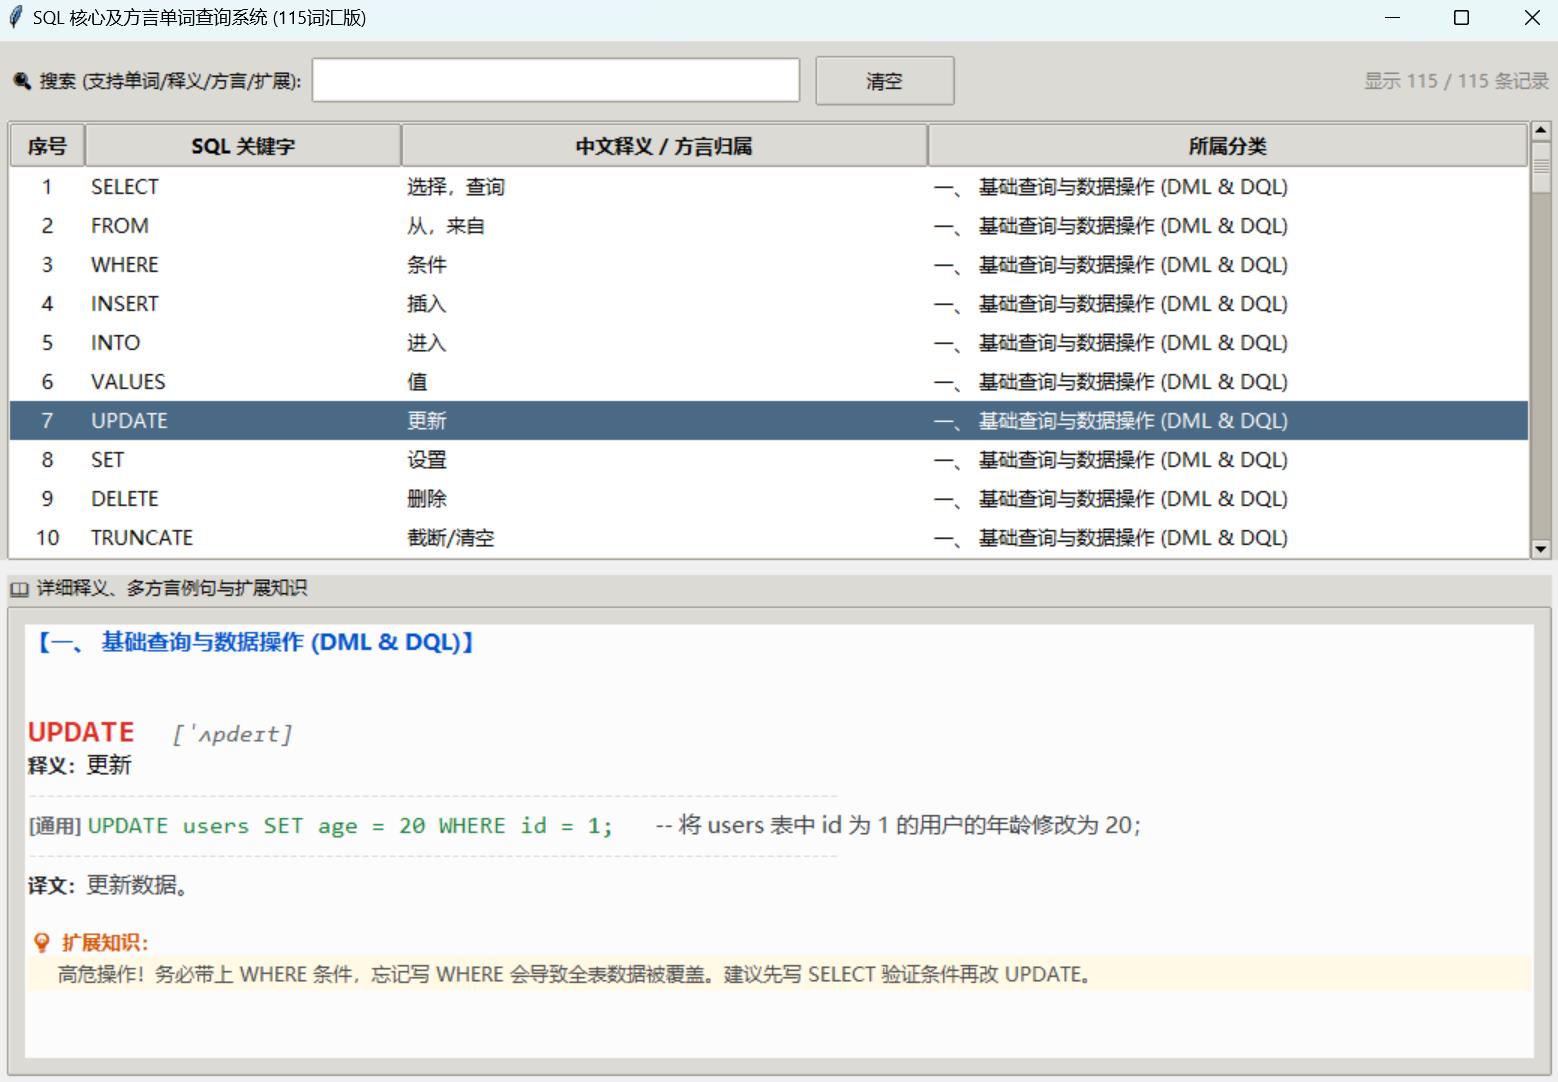Viewport: 1558px width, 1082px height.
Task: Click the phonetic ['ʌpdeɪt] text
Action: click(232, 735)
